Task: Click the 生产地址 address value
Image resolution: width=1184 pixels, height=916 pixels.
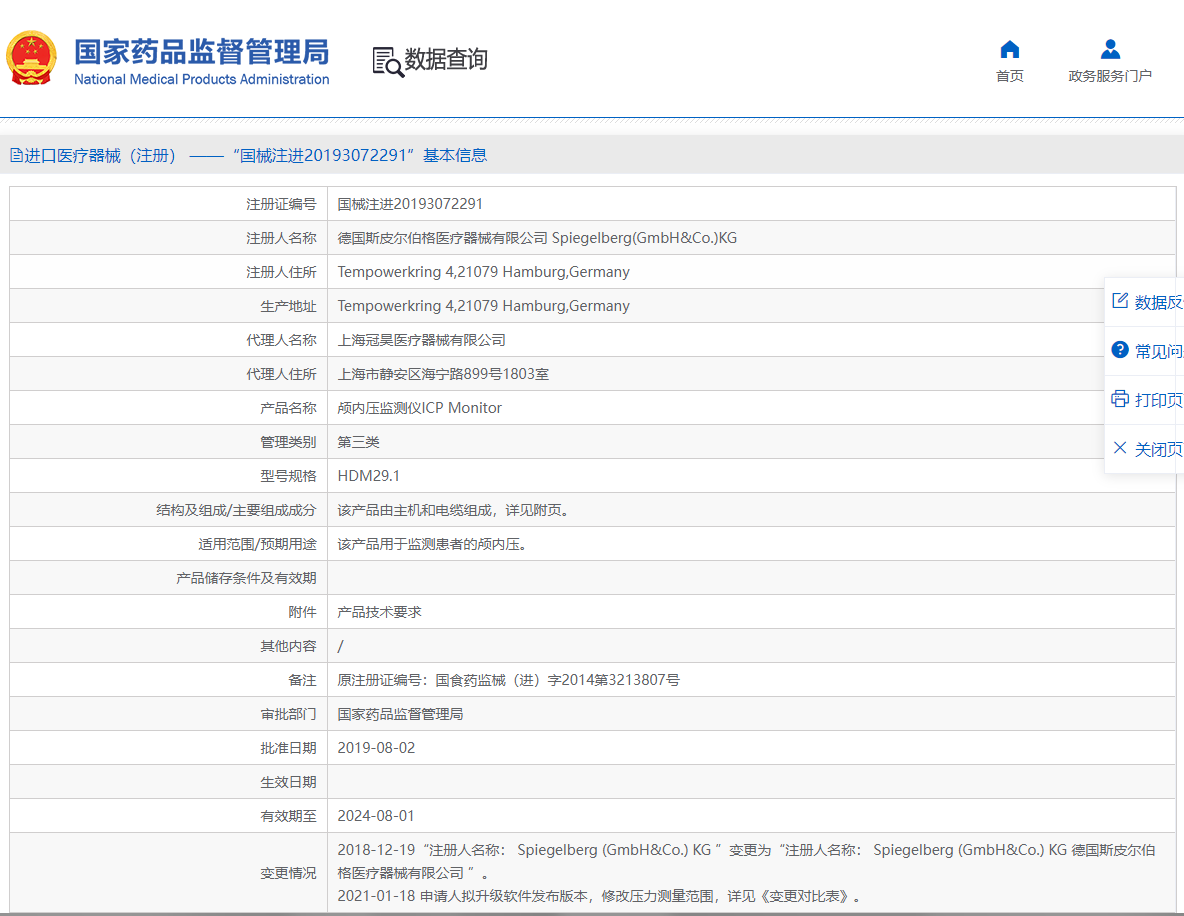Action: [x=483, y=306]
